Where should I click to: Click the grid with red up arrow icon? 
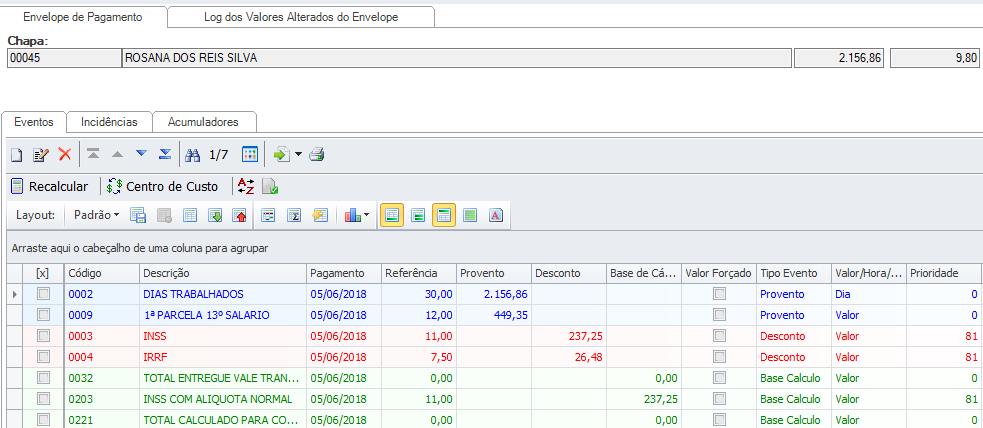click(239, 215)
